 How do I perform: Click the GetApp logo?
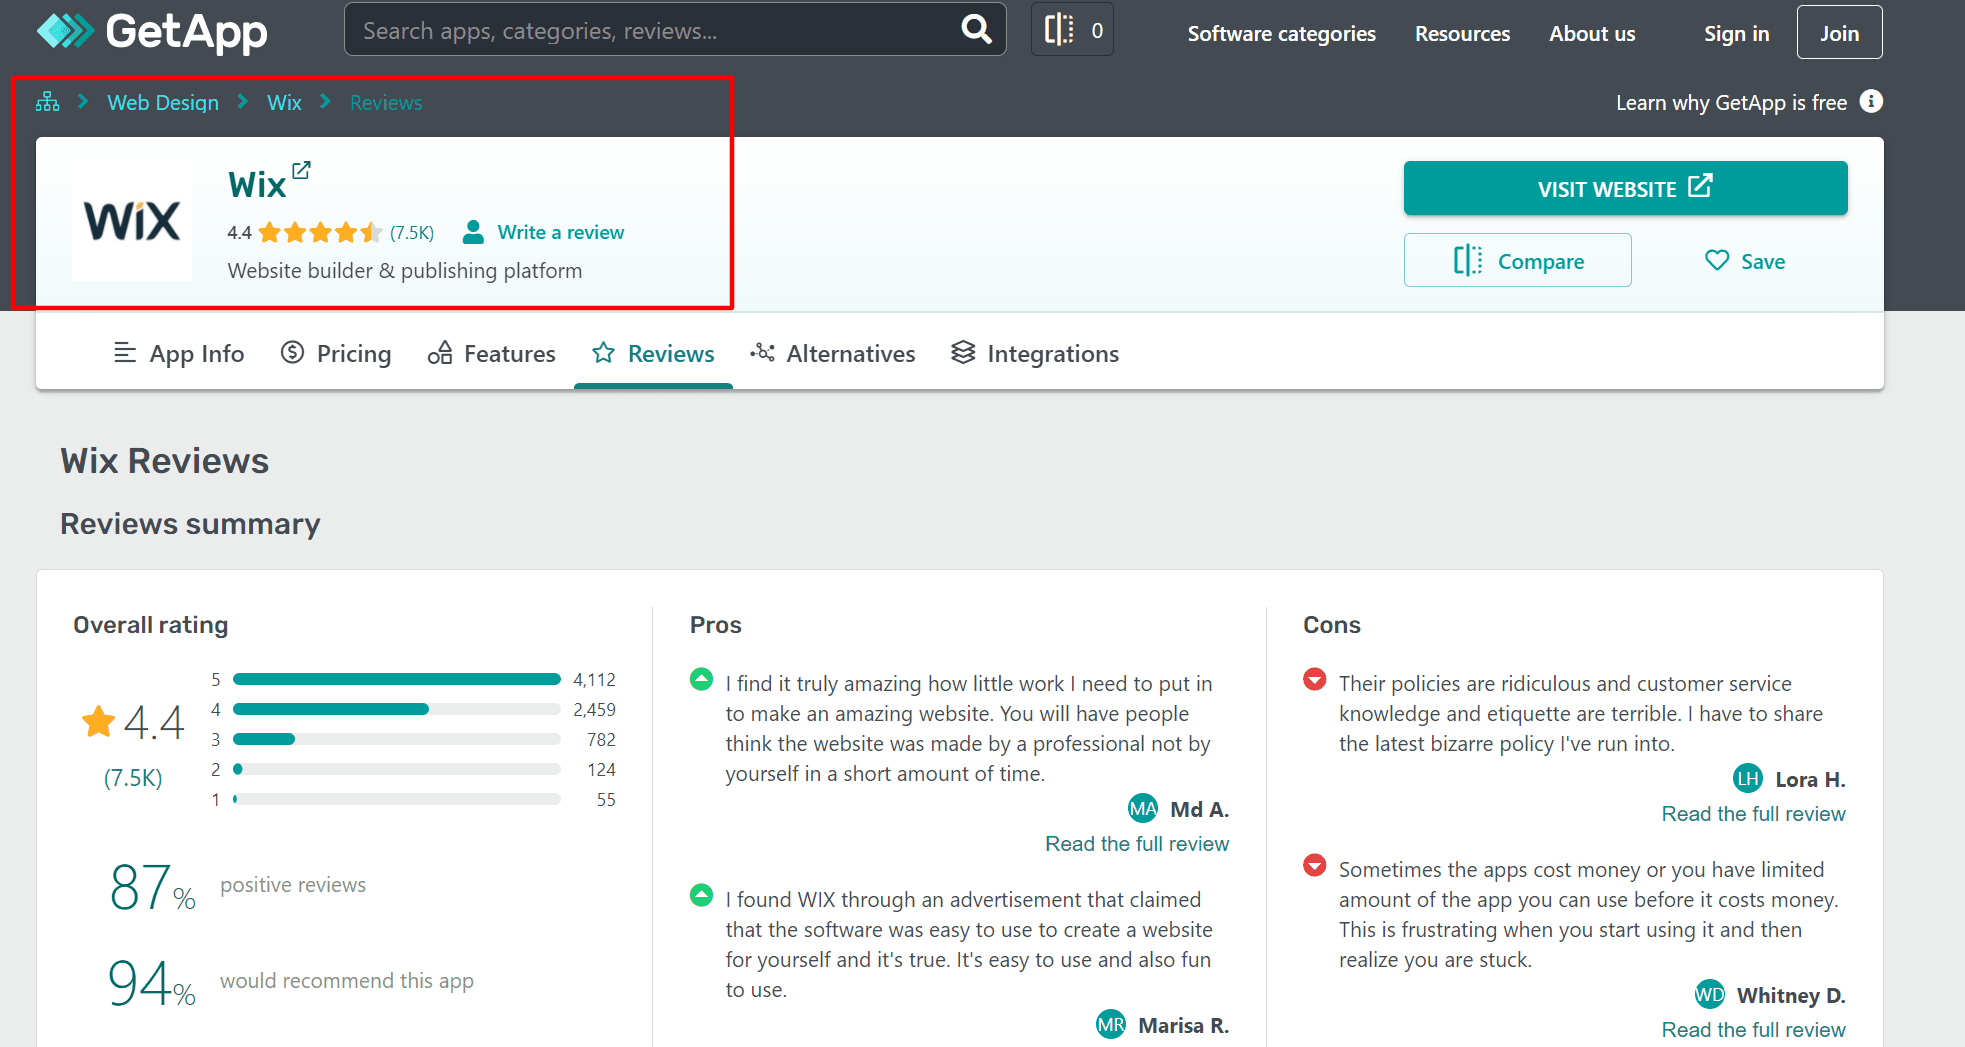click(x=152, y=32)
